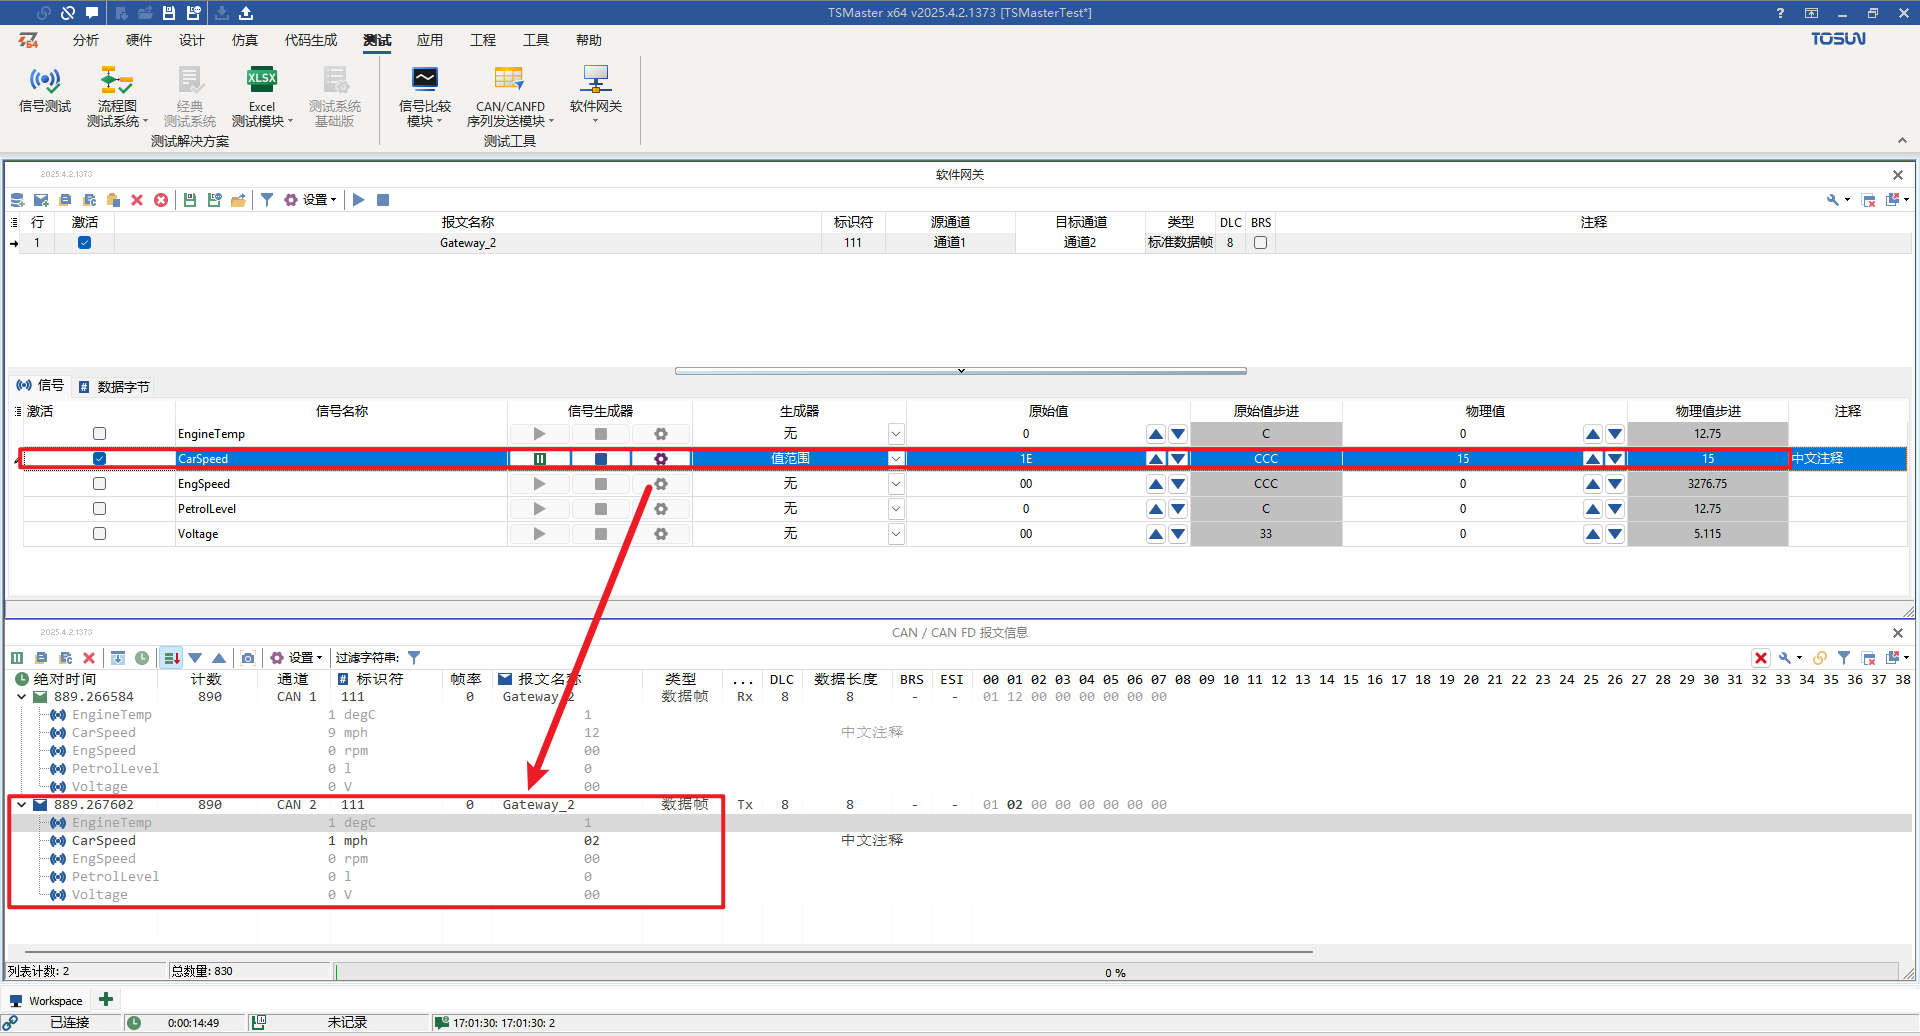Clear the CAN message trace with the red X
Screen dimensions: 1920x1036
click(89, 658)
